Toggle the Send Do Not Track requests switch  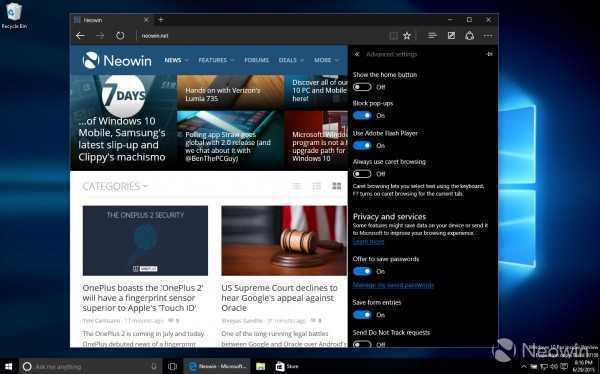click(362, 344)
